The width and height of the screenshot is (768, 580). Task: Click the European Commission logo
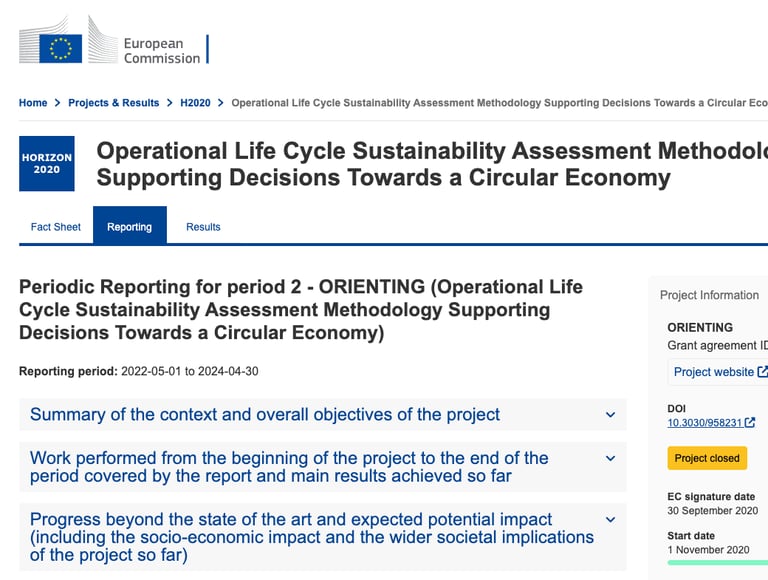114,40
